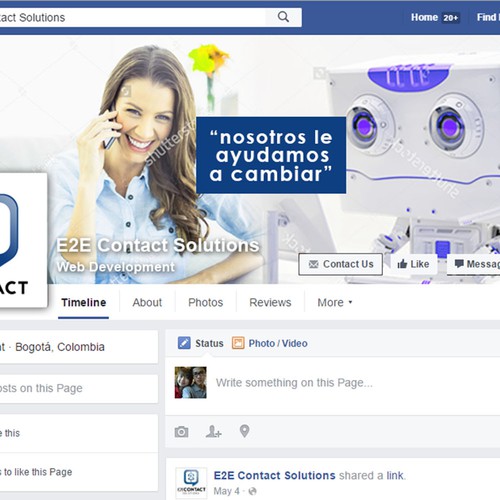The image size is (500, 500).
Task: Open the Timeline tab
Action: point(84,302)
